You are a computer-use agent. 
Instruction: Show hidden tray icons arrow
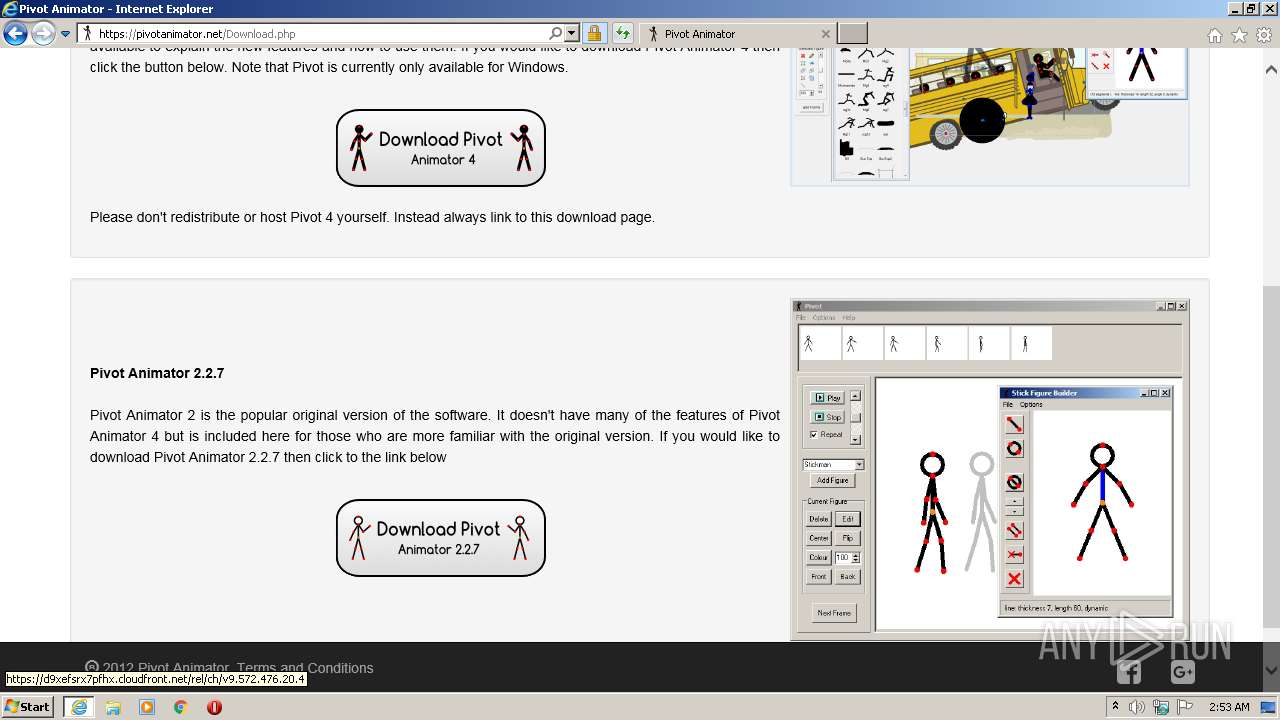pos(1116,707)
